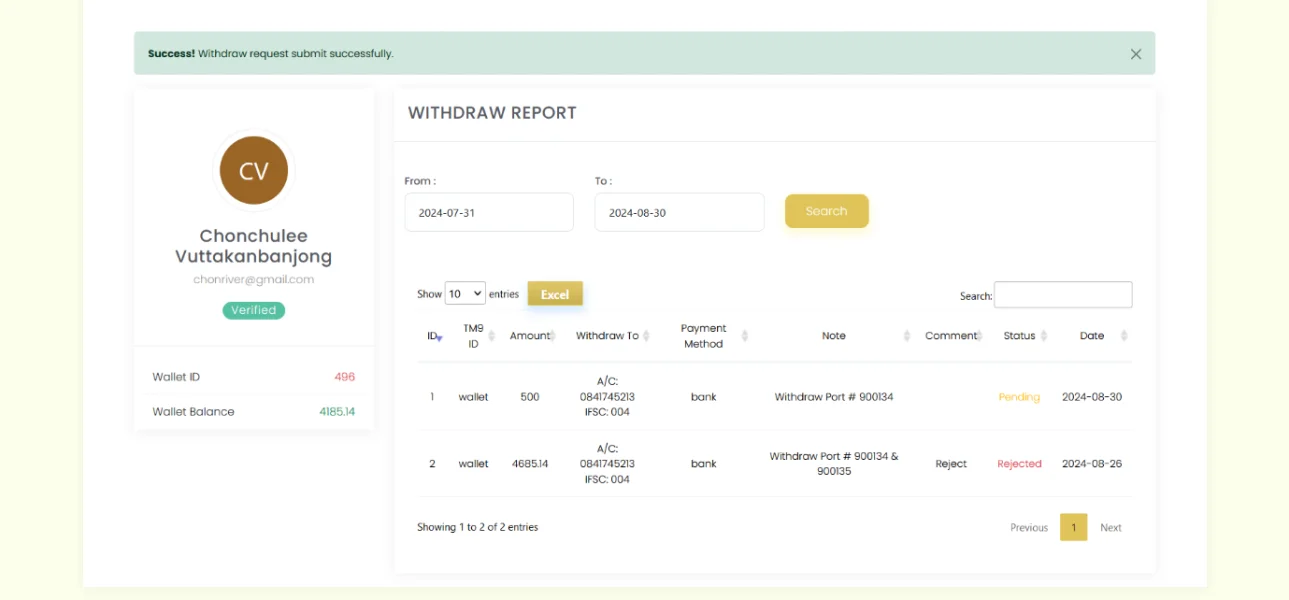Screen dimensions: 1289x600
Task: Open the From date field
Action: [489, 213]
